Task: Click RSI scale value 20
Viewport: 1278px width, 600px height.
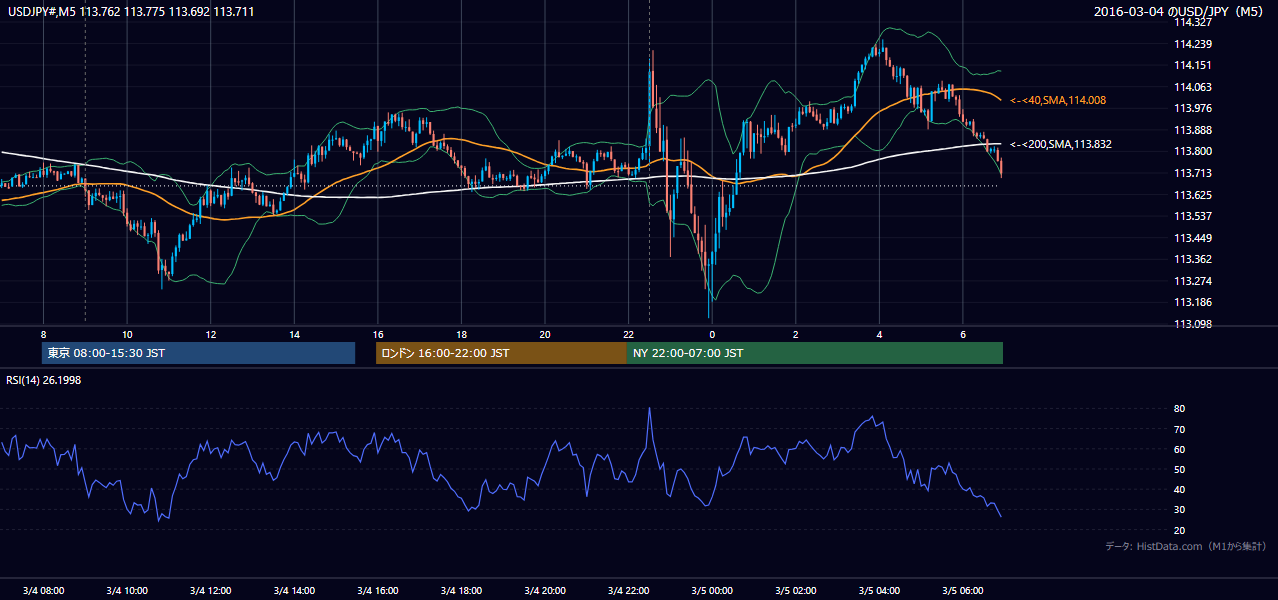Action: click(x=1179, y=530)
